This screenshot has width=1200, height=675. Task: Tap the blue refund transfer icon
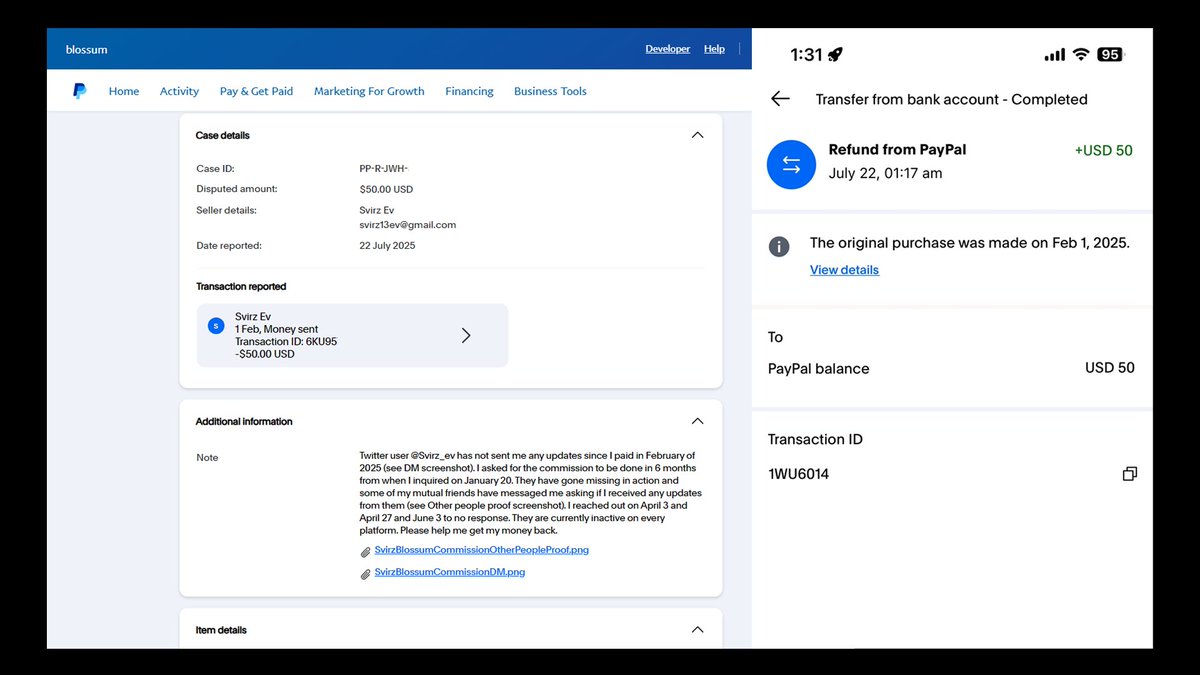pos(791,165)
